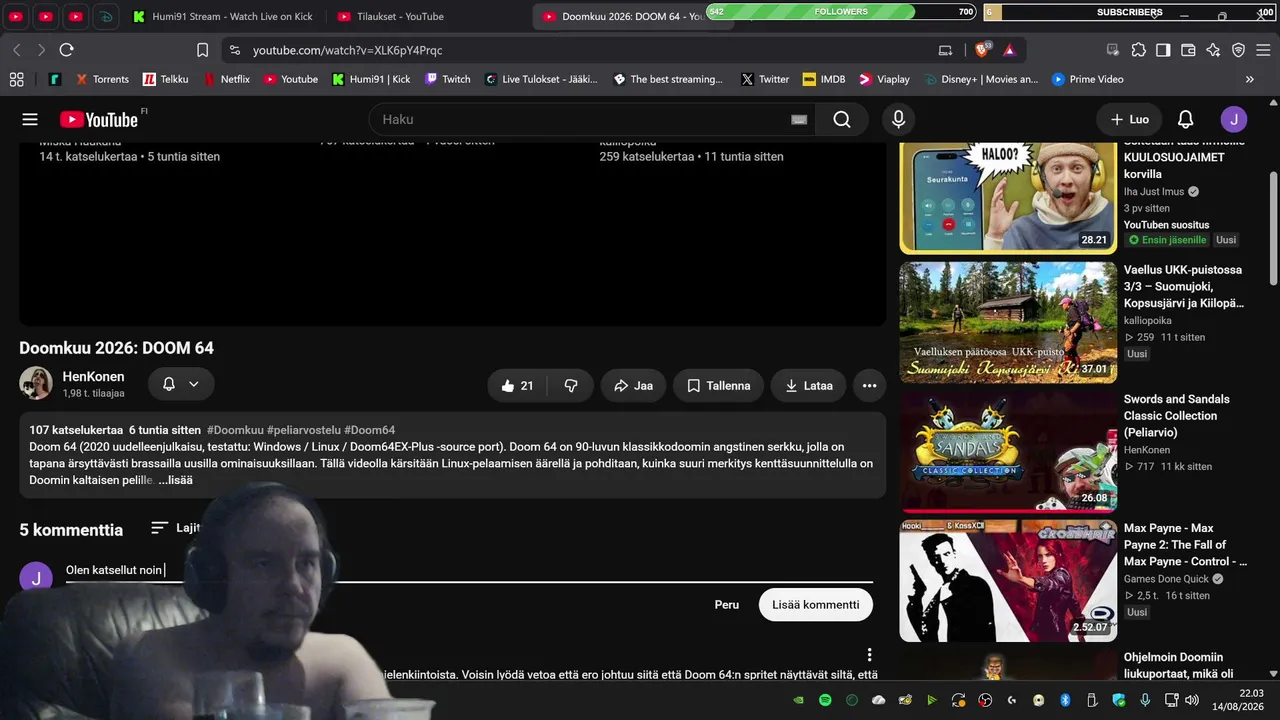Viewport: 1280px width, 720px height.
Task: Expand the description with ...lisää
Action: tap(175, 480)
